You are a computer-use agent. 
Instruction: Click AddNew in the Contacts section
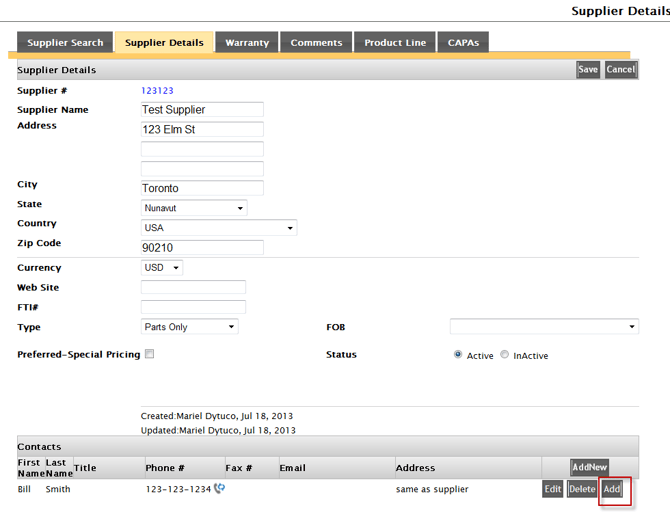[x=589, y=467]
